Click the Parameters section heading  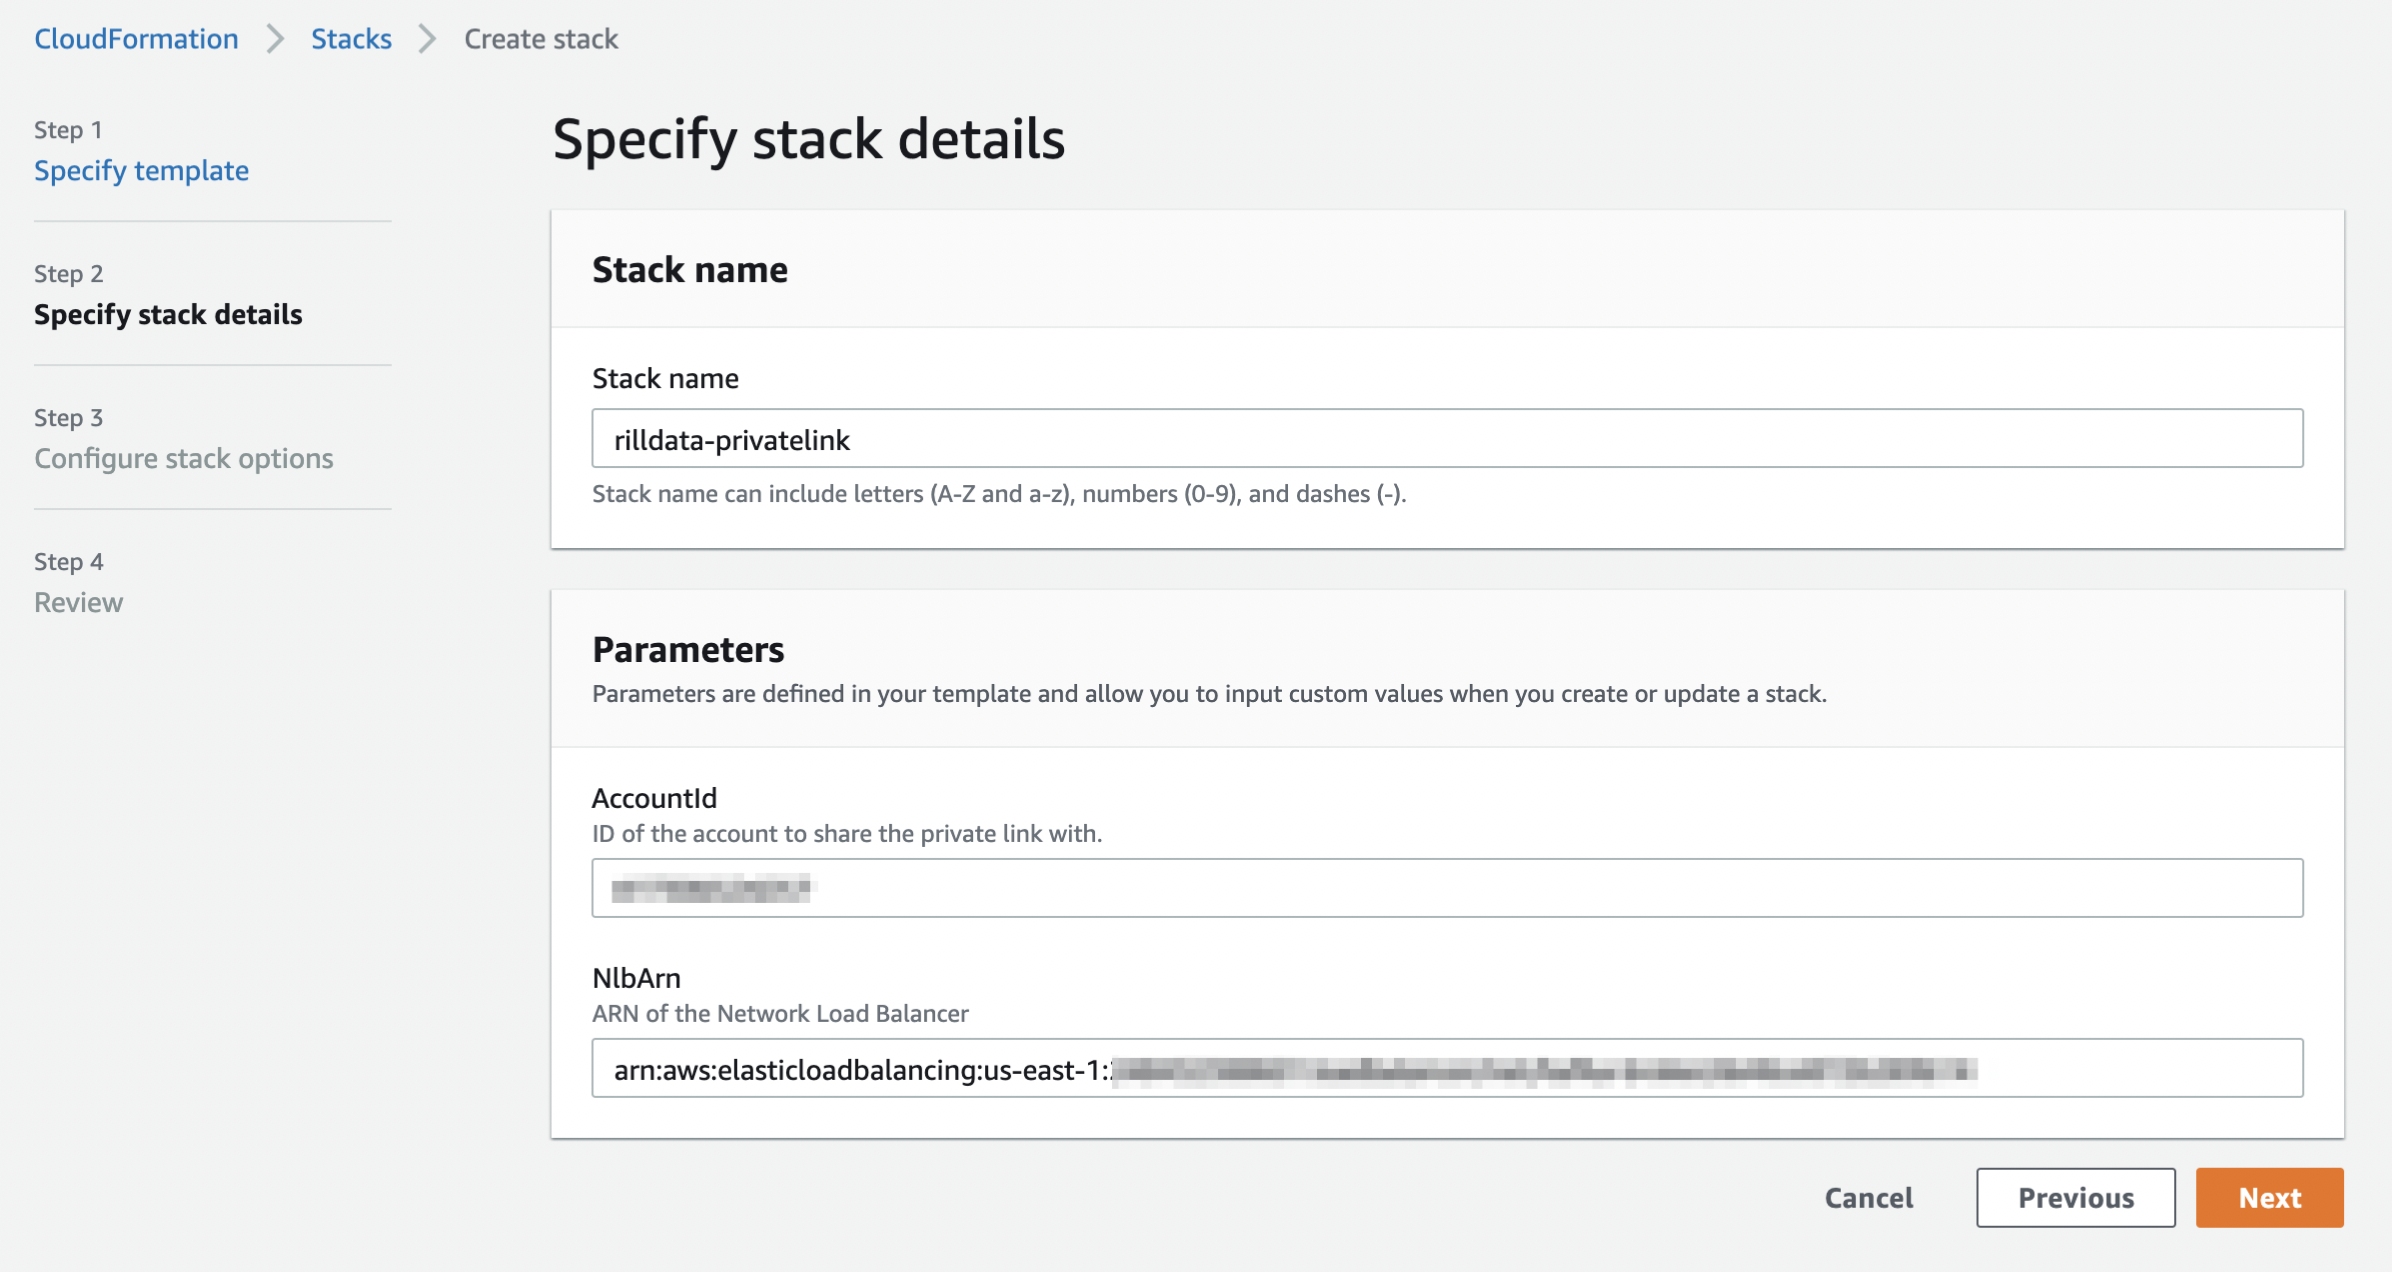[688, 650]
